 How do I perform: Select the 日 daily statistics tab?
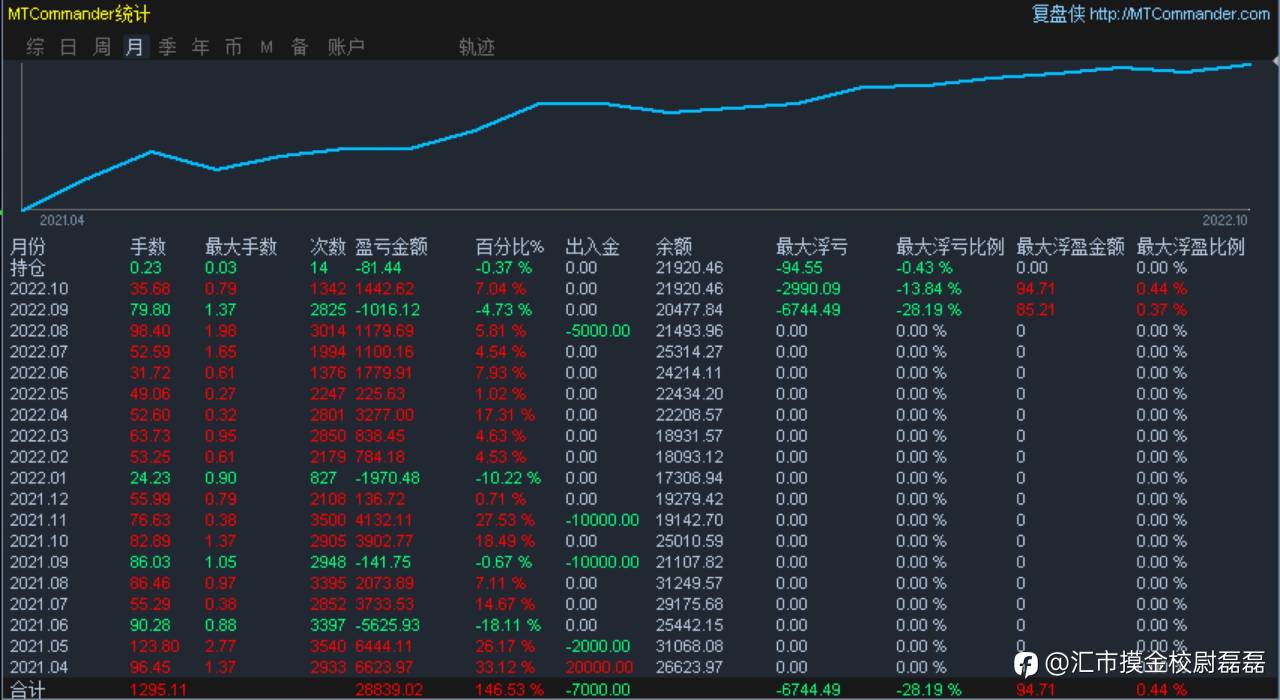click(69, 47)
